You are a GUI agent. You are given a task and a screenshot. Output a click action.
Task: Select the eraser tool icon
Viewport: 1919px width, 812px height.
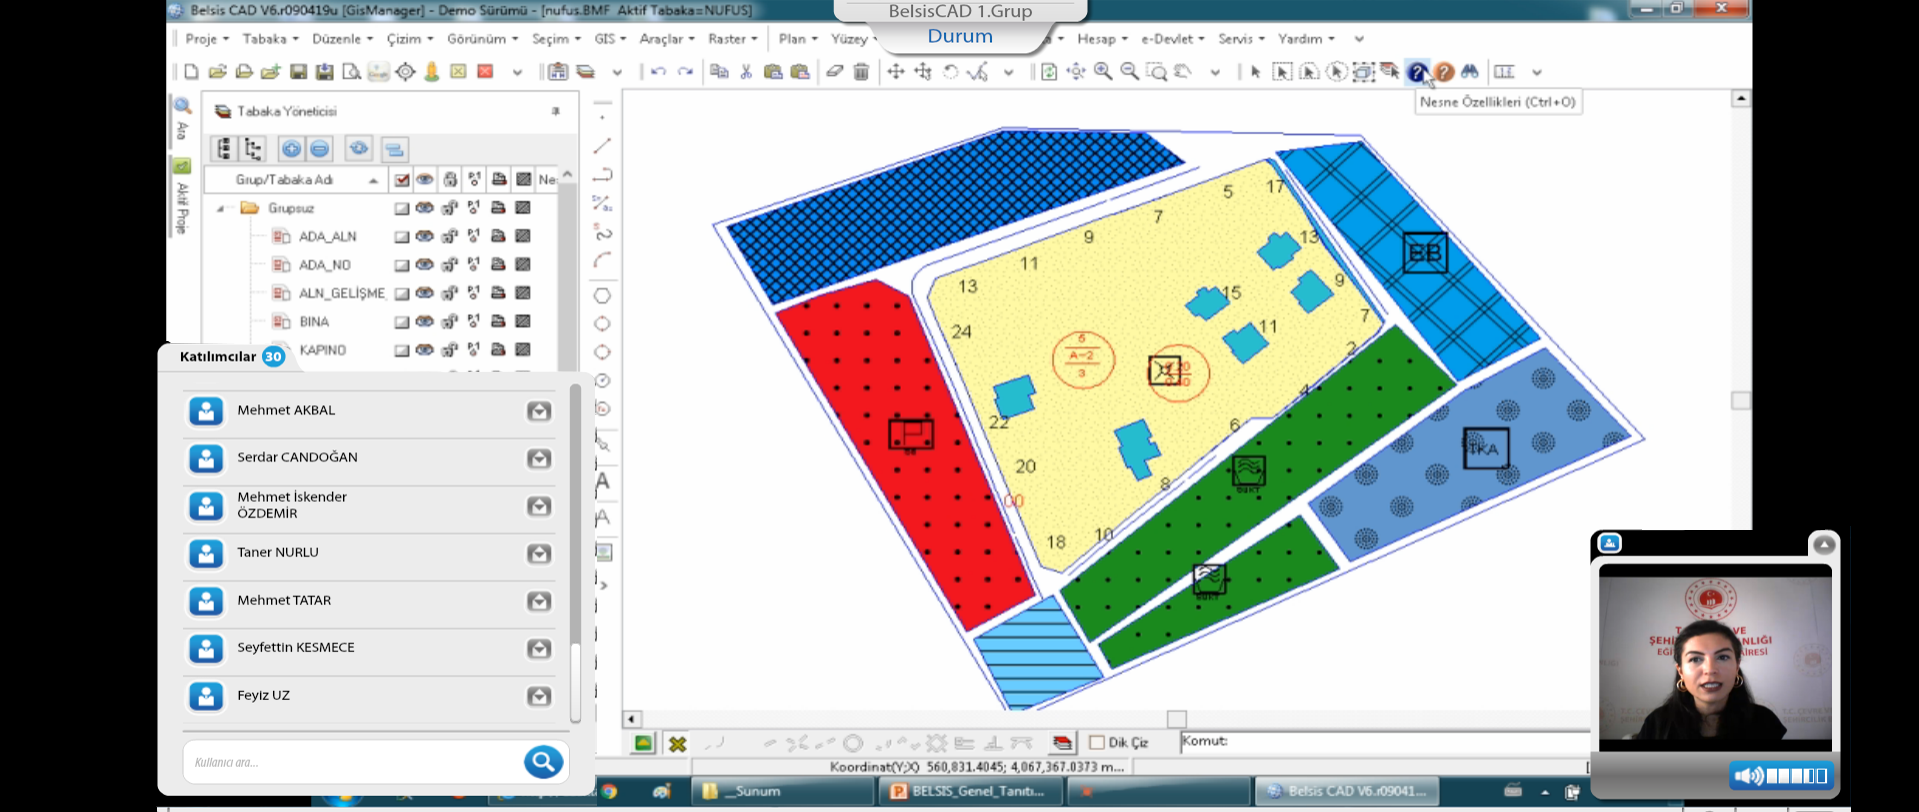834,72
